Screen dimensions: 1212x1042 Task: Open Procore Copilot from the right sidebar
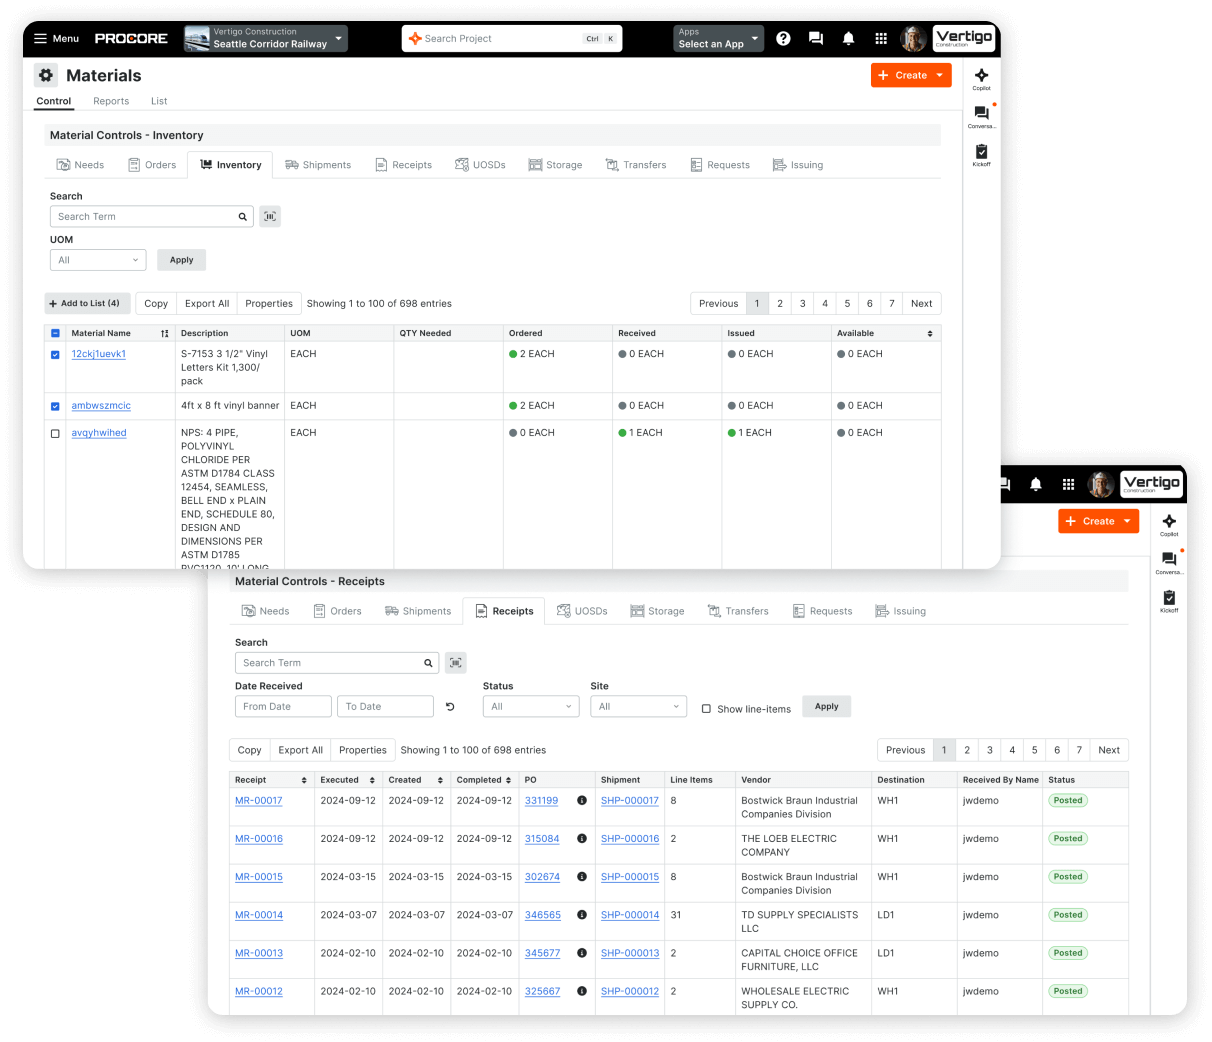pyautogui.click(x=981, y=78)
